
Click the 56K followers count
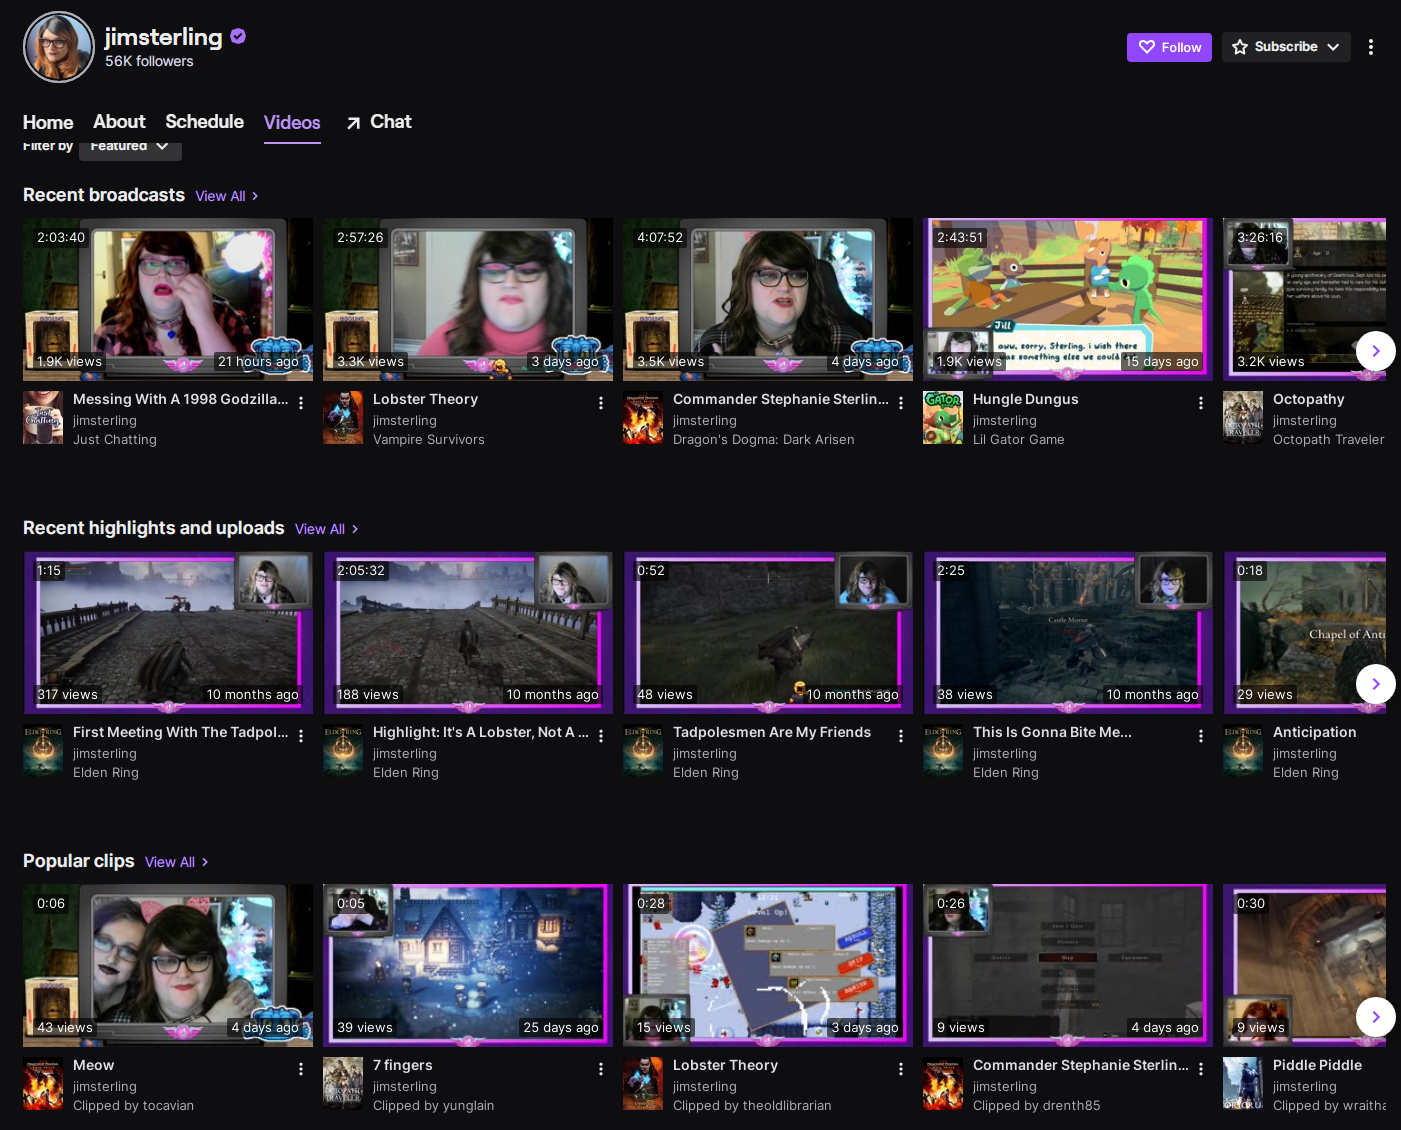tap(149, 61)
